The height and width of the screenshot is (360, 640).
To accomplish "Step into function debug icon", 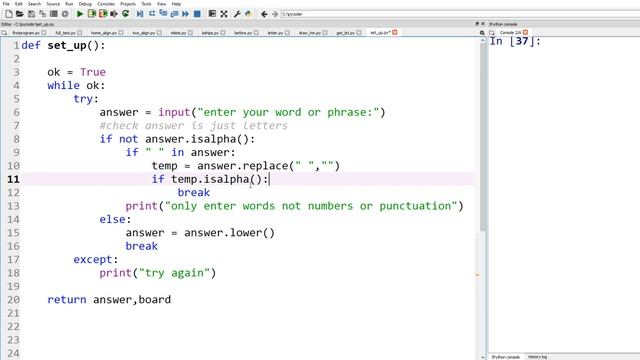I will click(x=163, y=14).
